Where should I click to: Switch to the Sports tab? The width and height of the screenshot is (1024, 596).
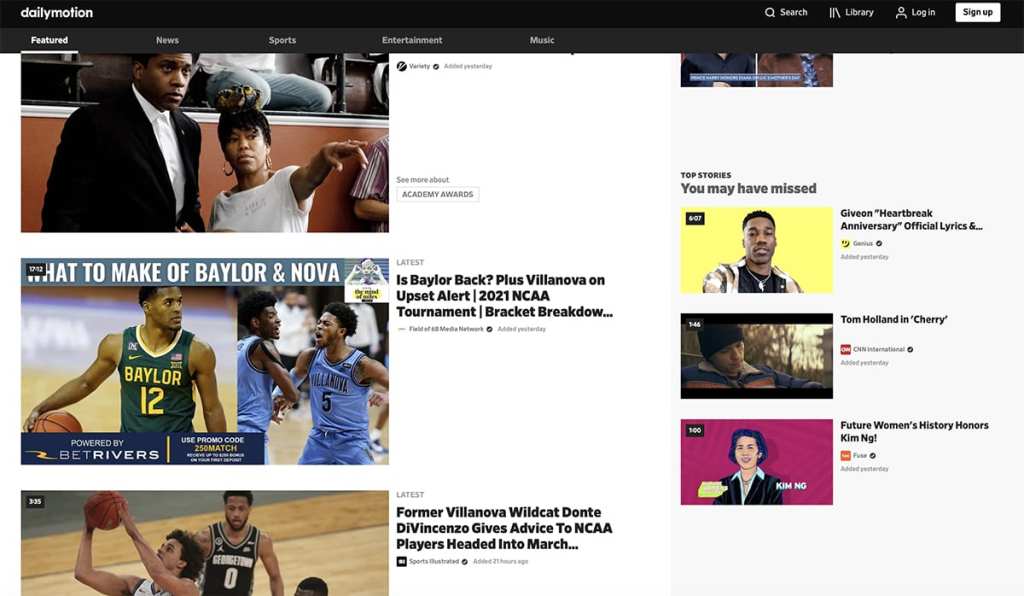point(282,40)
